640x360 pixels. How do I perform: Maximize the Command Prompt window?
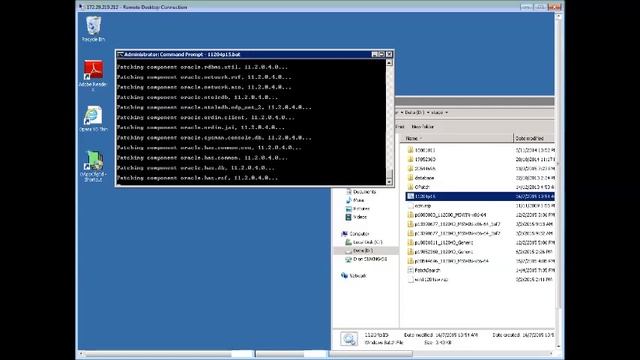click(x=382, y=54)
